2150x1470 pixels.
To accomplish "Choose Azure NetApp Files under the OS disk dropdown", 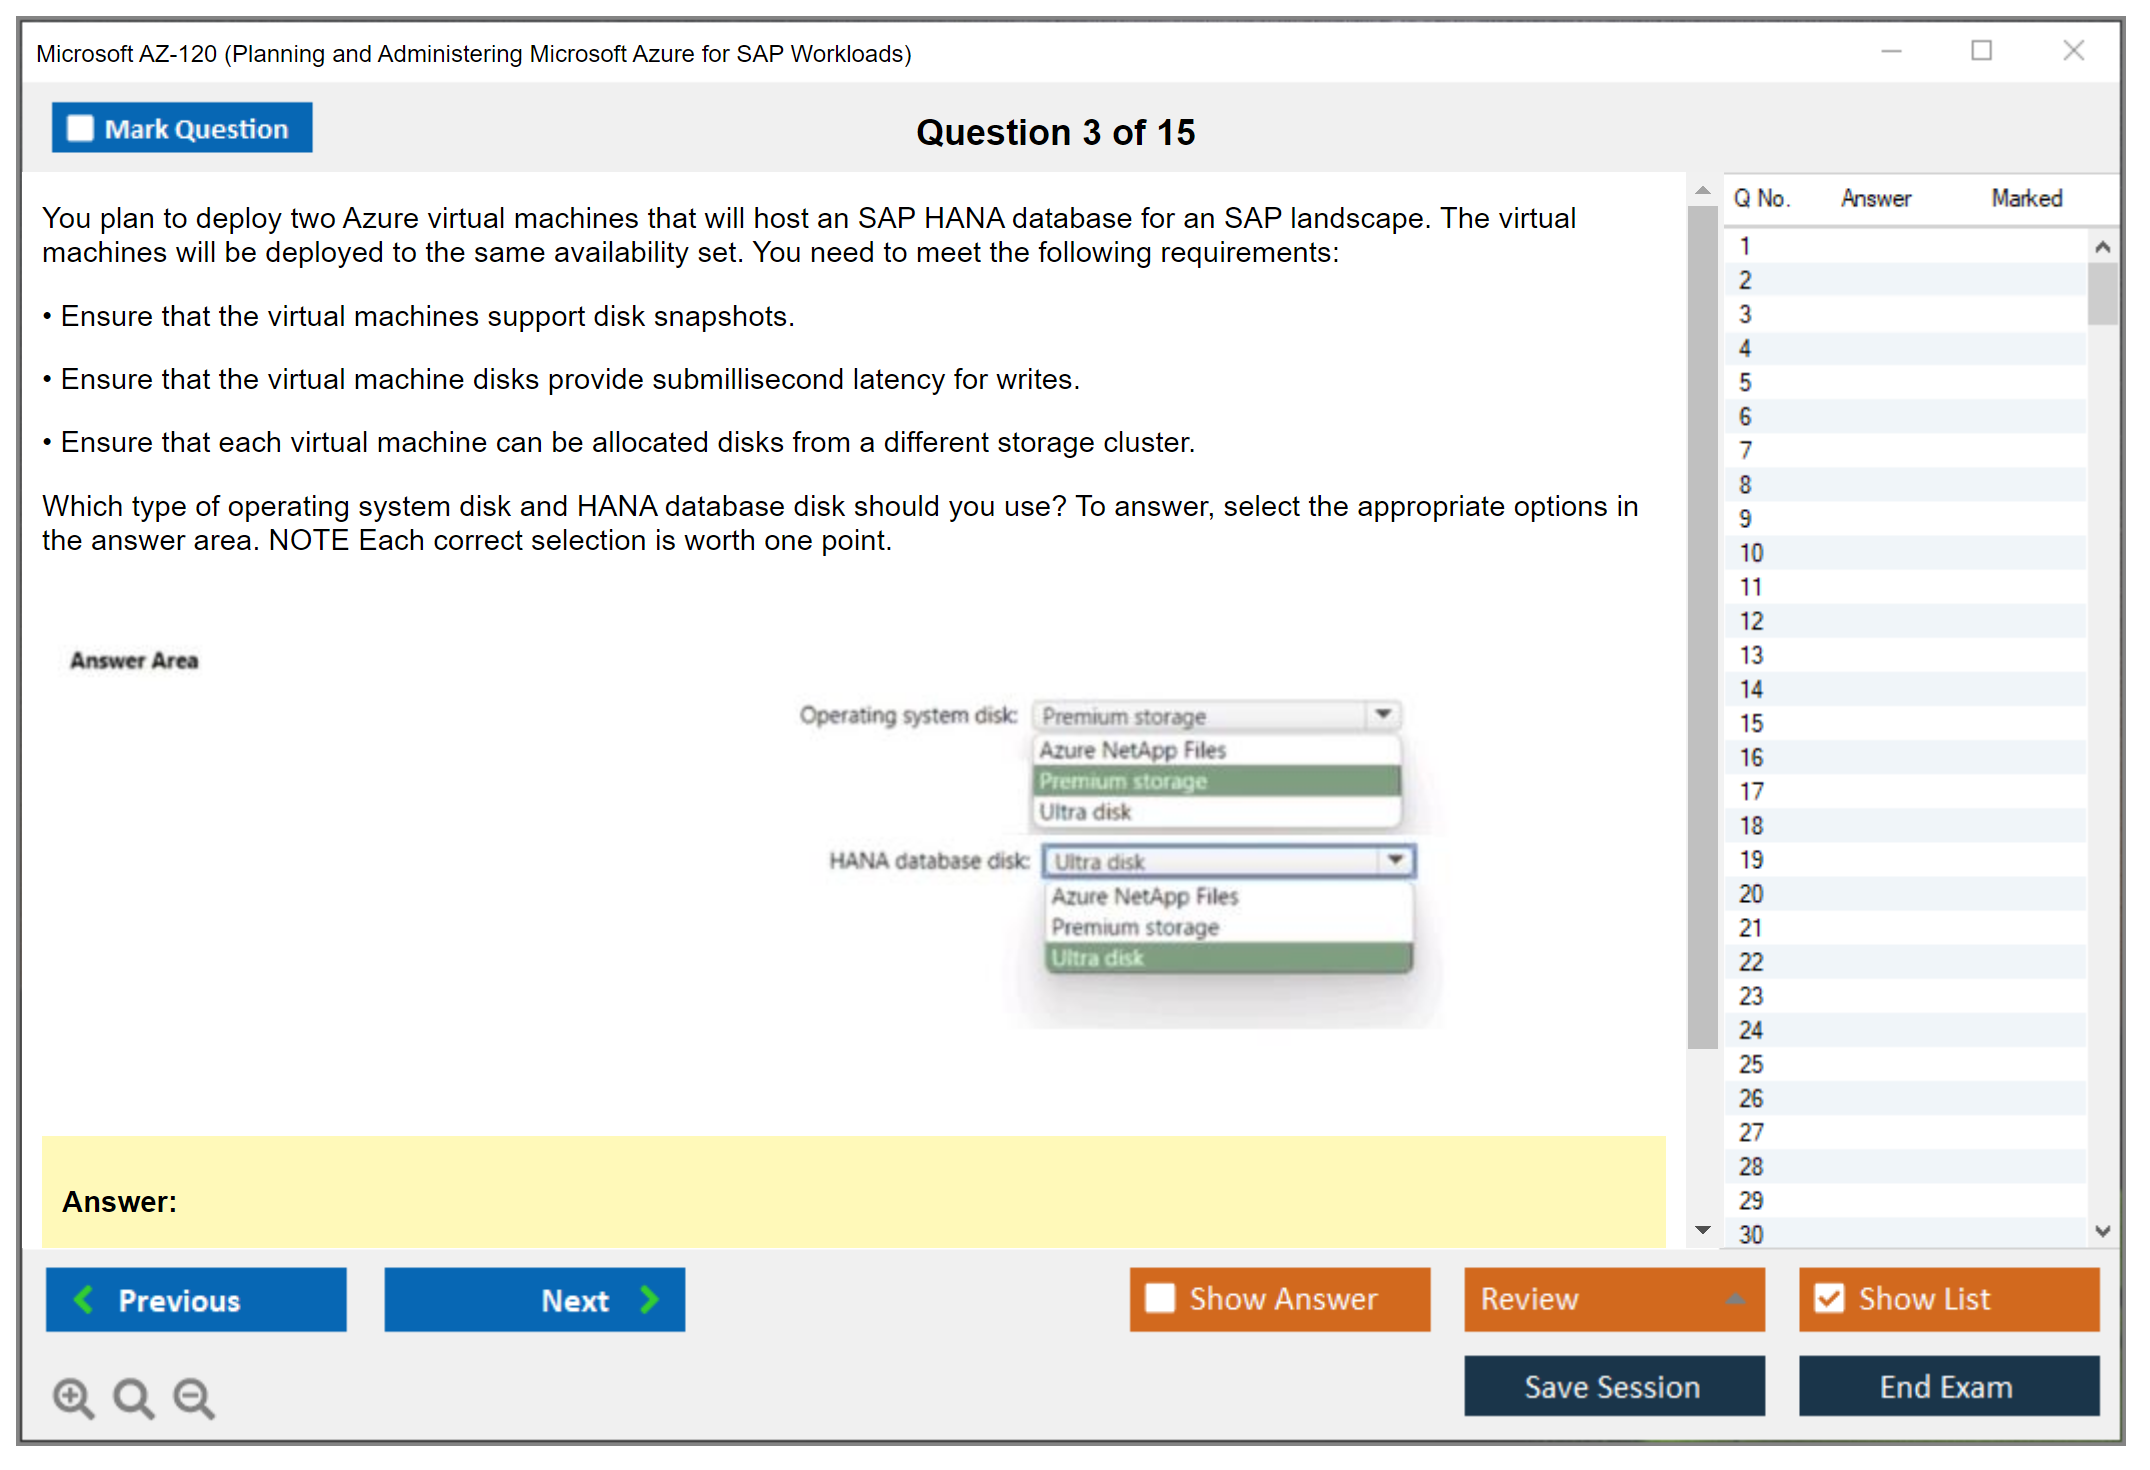I will pos(1133,749).
